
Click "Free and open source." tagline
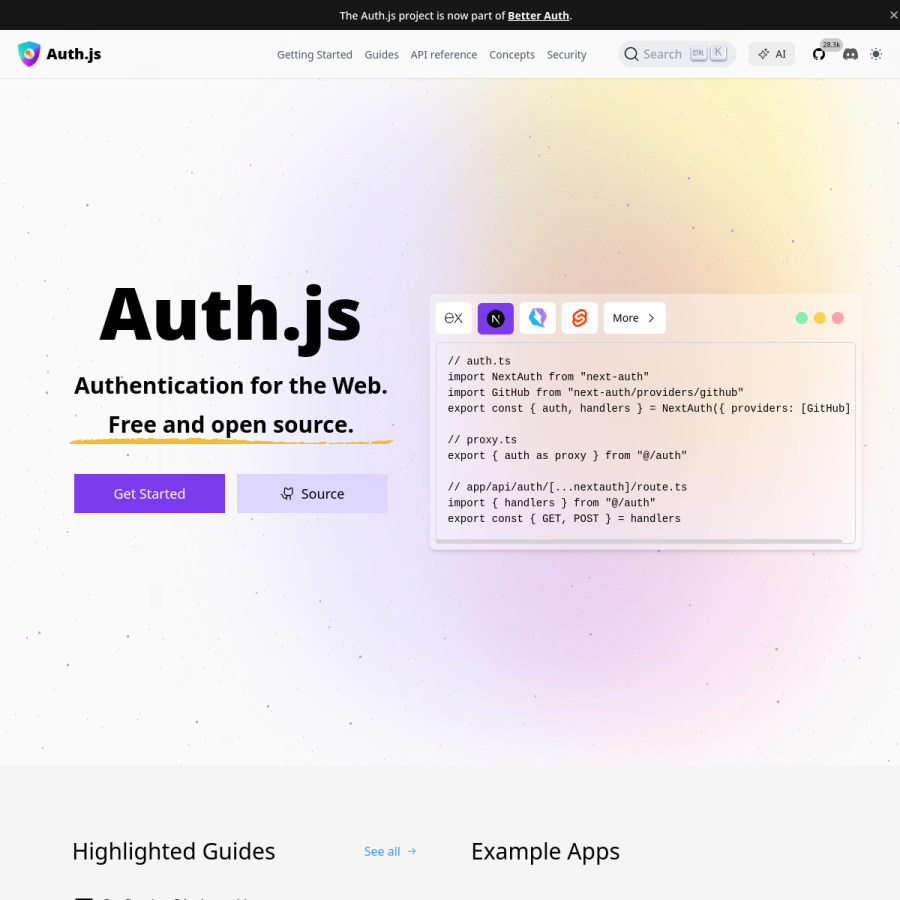point(231,425)
